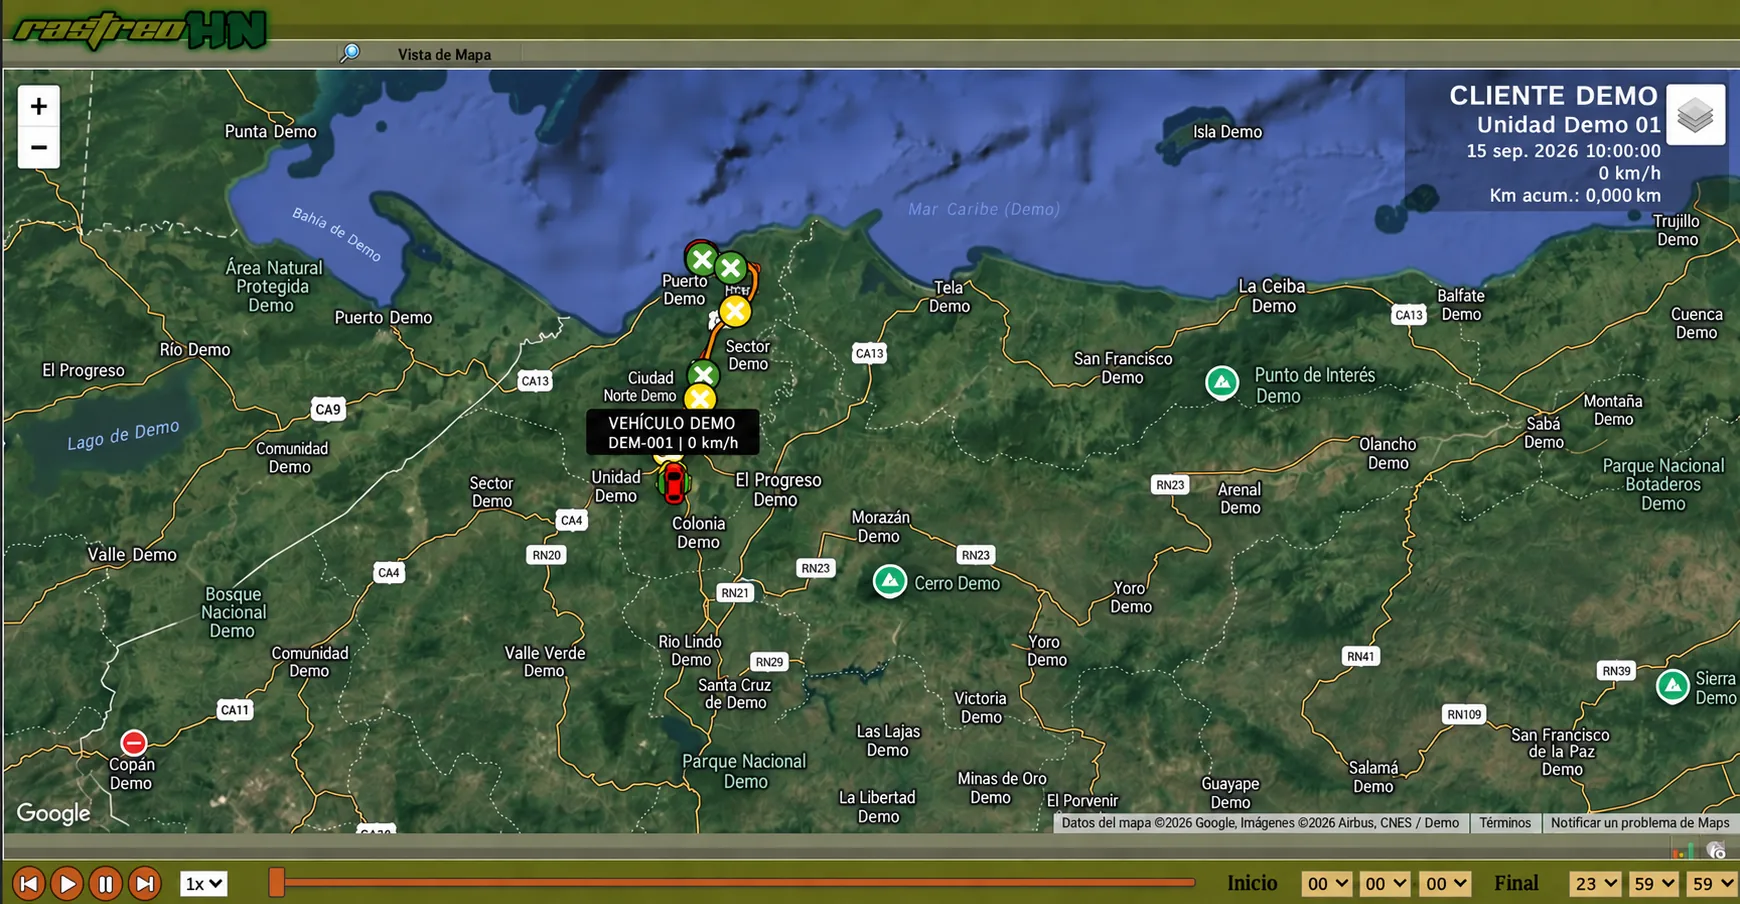
Task: Select the red car vehicle marker
Action: [674, 483]
